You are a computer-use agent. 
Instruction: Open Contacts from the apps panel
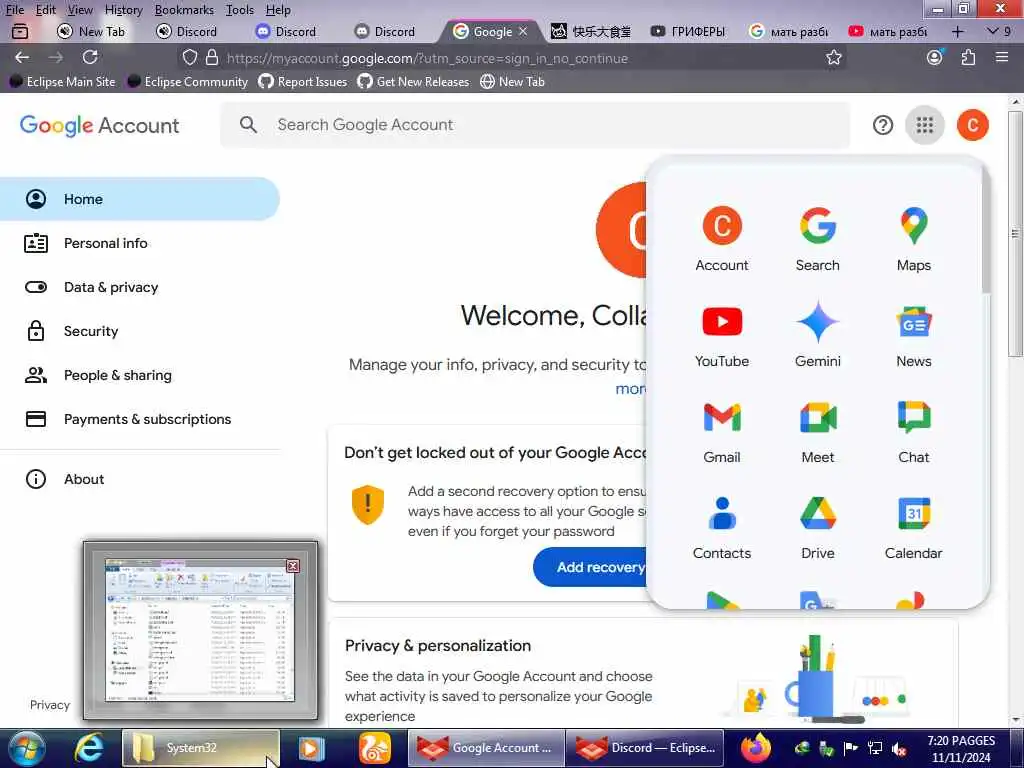722,527
